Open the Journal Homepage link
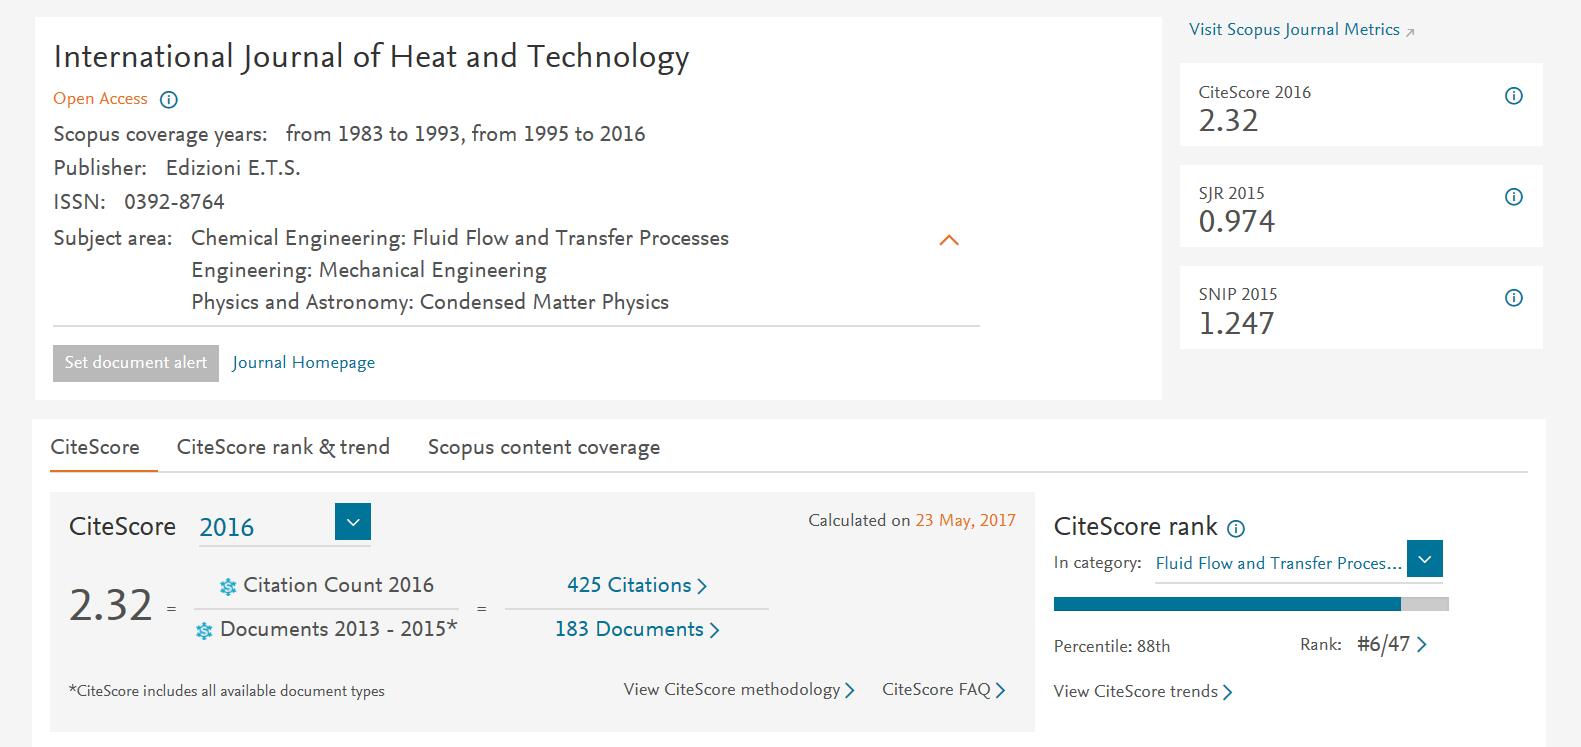Screen dimensions: 1581x747 tap(303, 363)
